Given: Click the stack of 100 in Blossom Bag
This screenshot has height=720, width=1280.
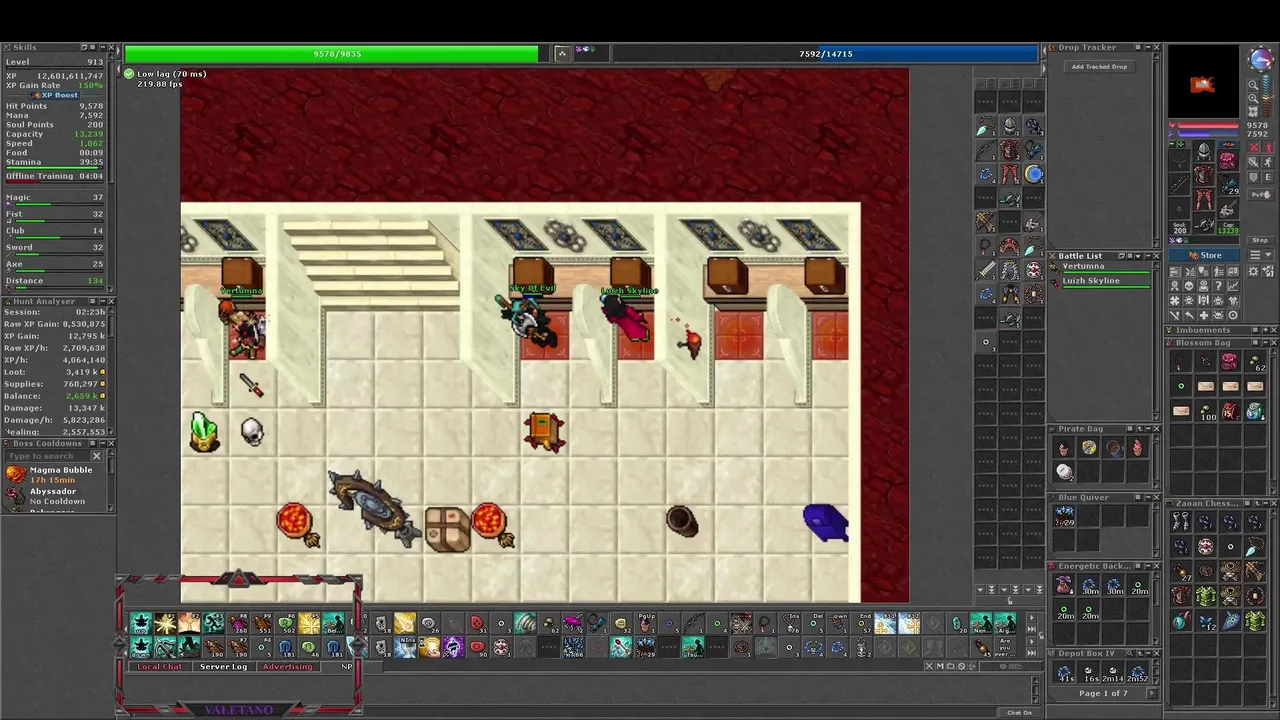Looking at the screenshot, I should (1206, 410).
